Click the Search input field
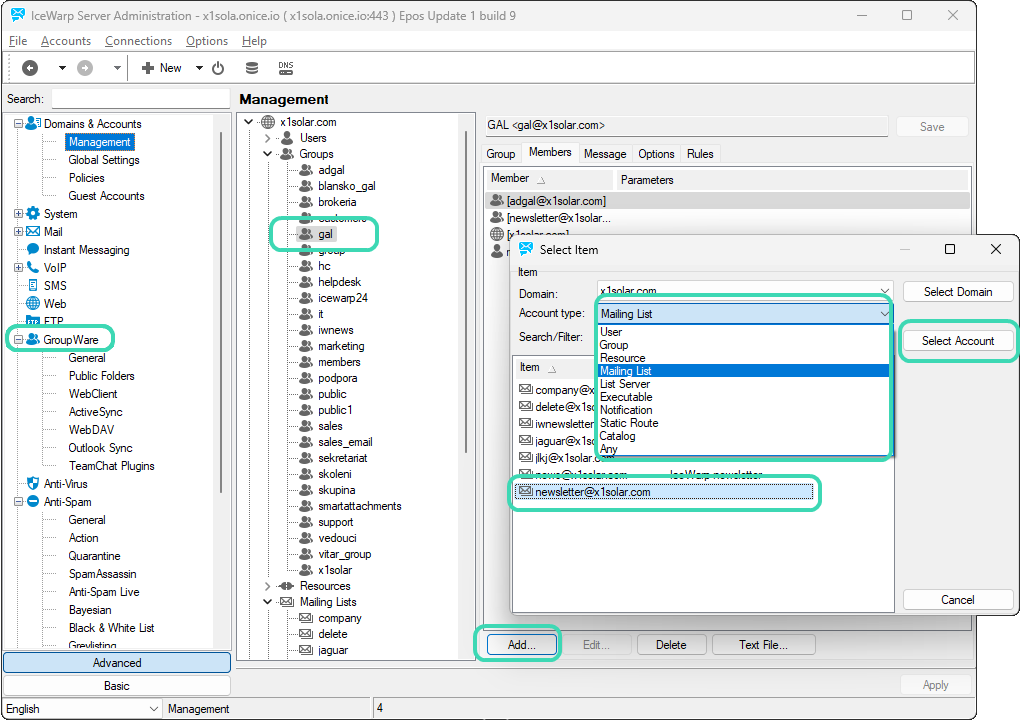The height and width of the screenshot is (720, 1021). (x=140, y=99)
